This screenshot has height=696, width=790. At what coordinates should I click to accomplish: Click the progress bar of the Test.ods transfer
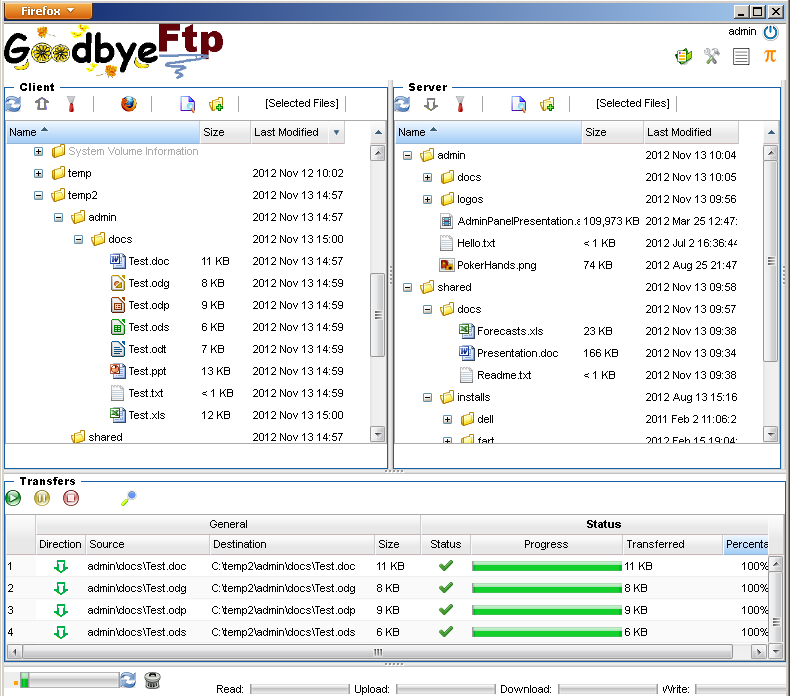pos(547,632)
